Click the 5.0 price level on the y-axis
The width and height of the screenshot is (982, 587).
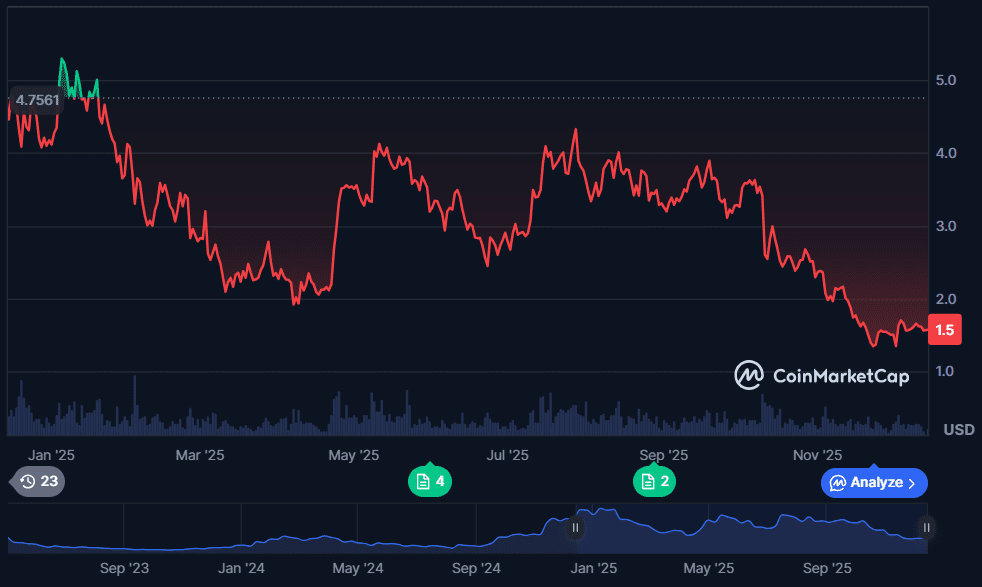click(946, 80)
